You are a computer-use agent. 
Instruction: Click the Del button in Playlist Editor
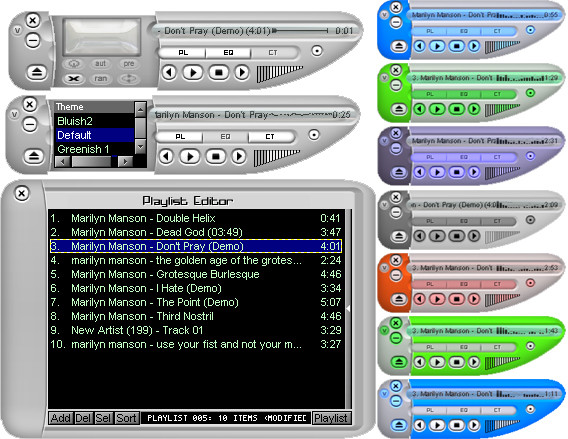[83, 418]
